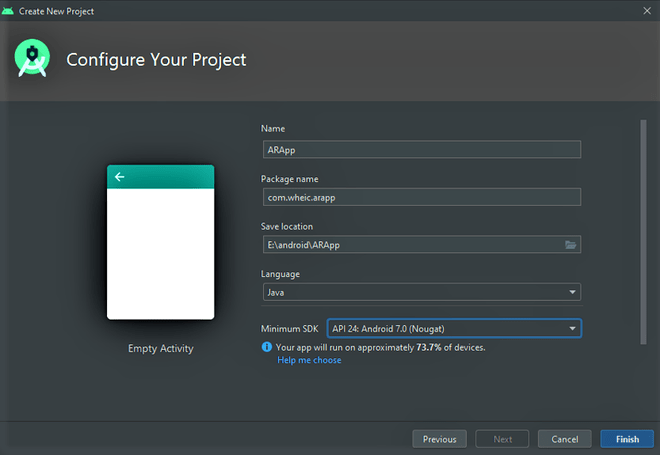Click the folder browse icon for Save location
Viewport: 660px width, 455px height.
571,245
